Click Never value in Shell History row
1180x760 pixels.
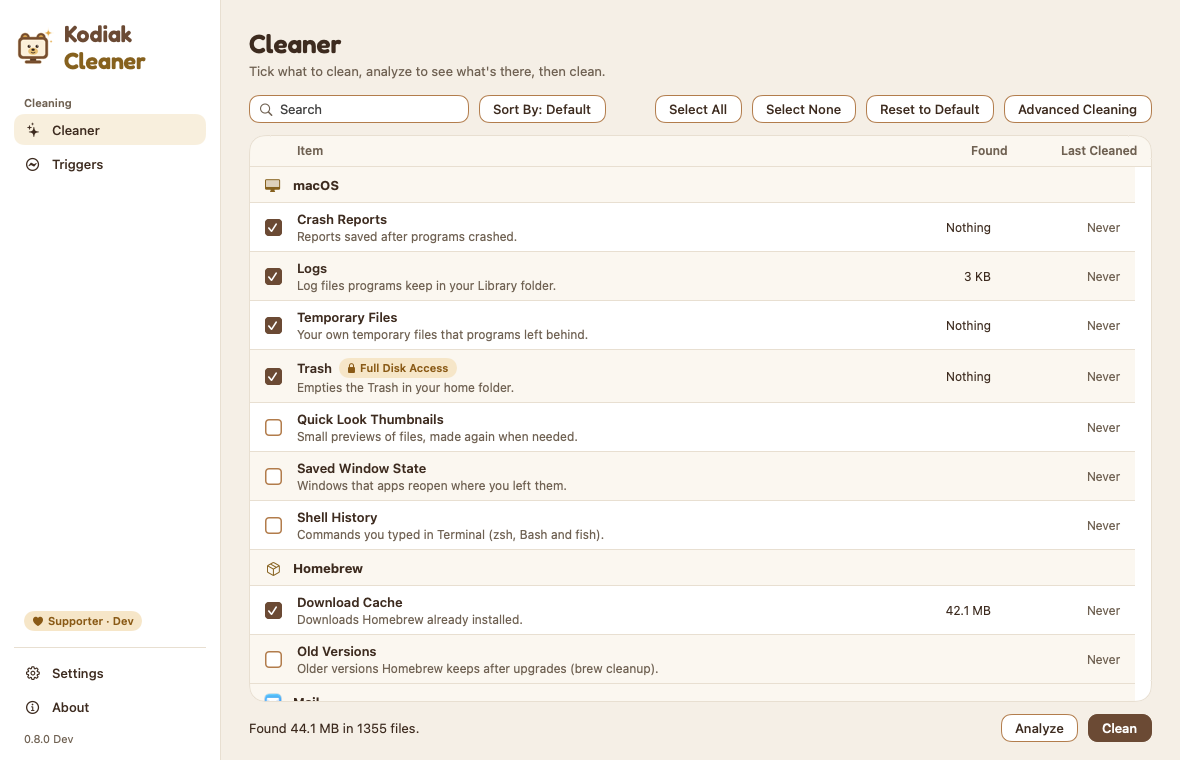(1103, 526)
